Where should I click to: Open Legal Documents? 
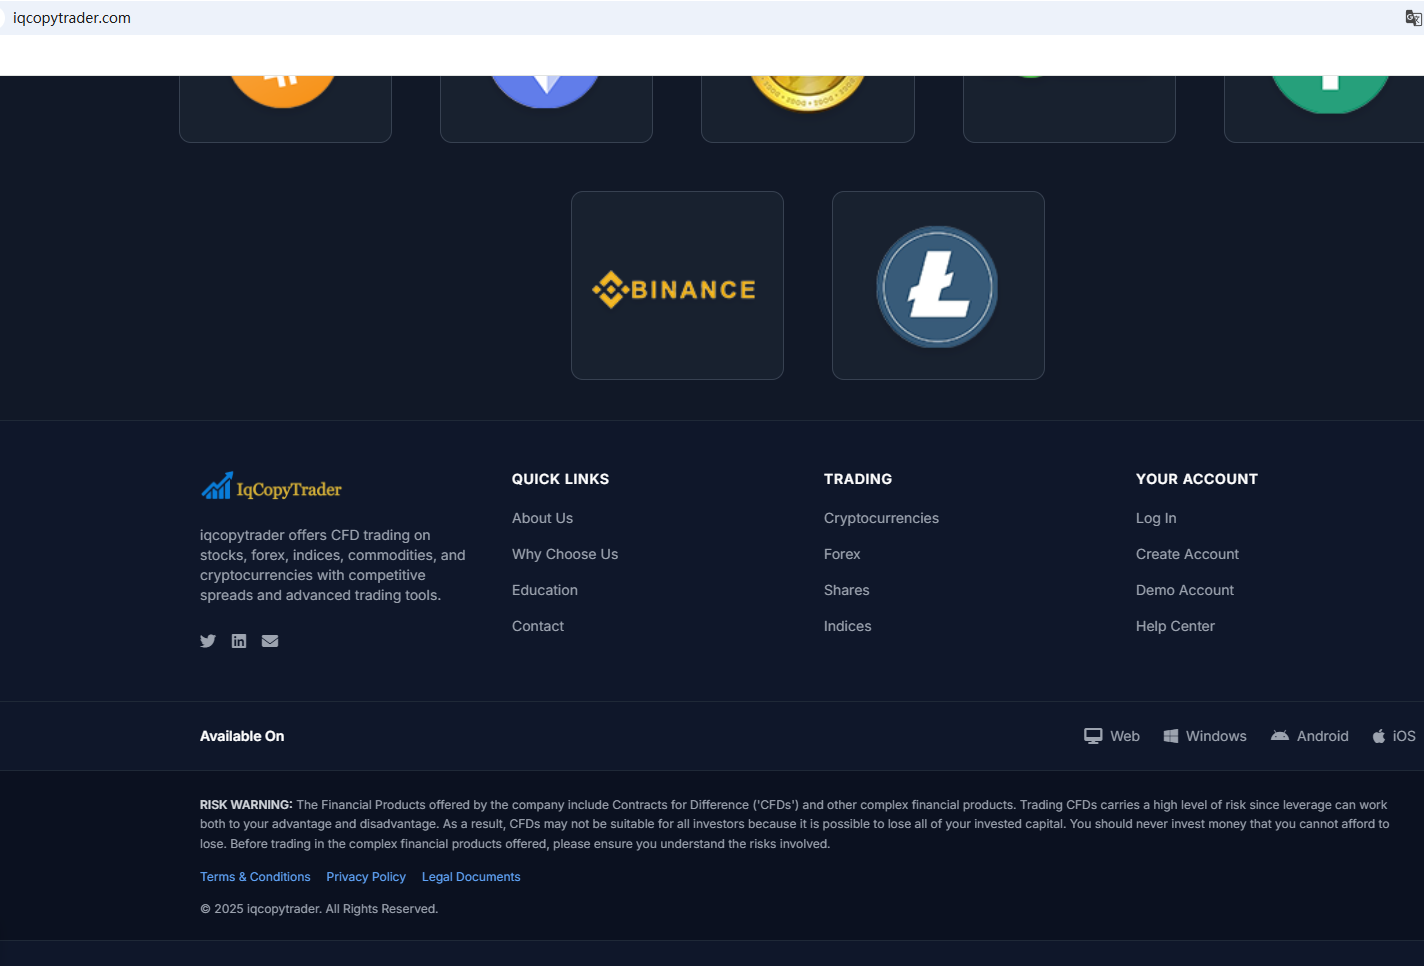(471, 877)
